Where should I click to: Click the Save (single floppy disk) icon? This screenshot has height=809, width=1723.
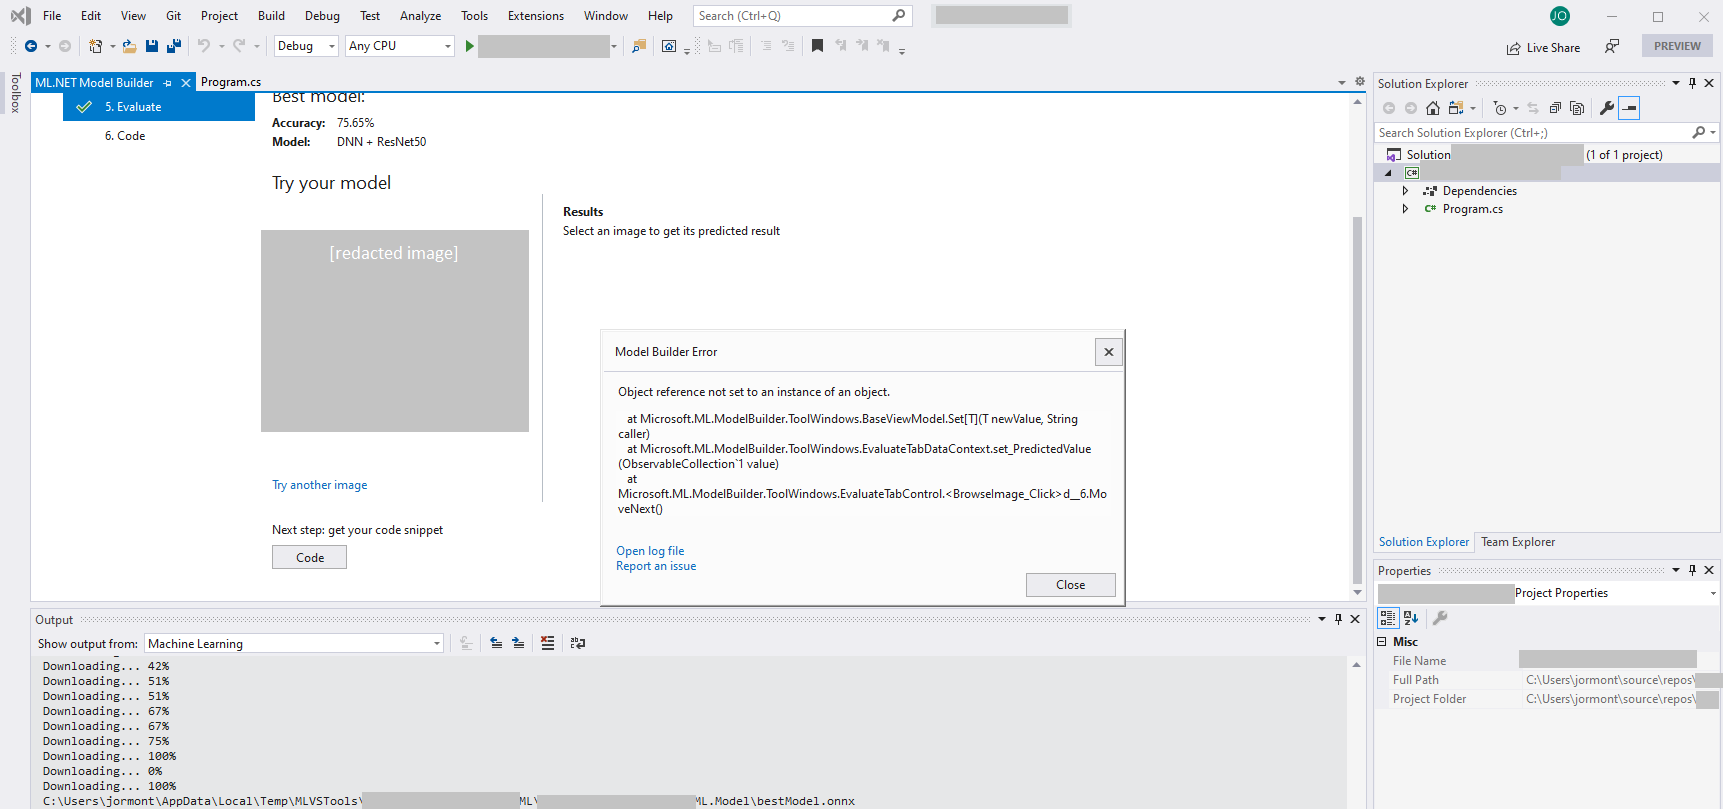coord(152,46)
